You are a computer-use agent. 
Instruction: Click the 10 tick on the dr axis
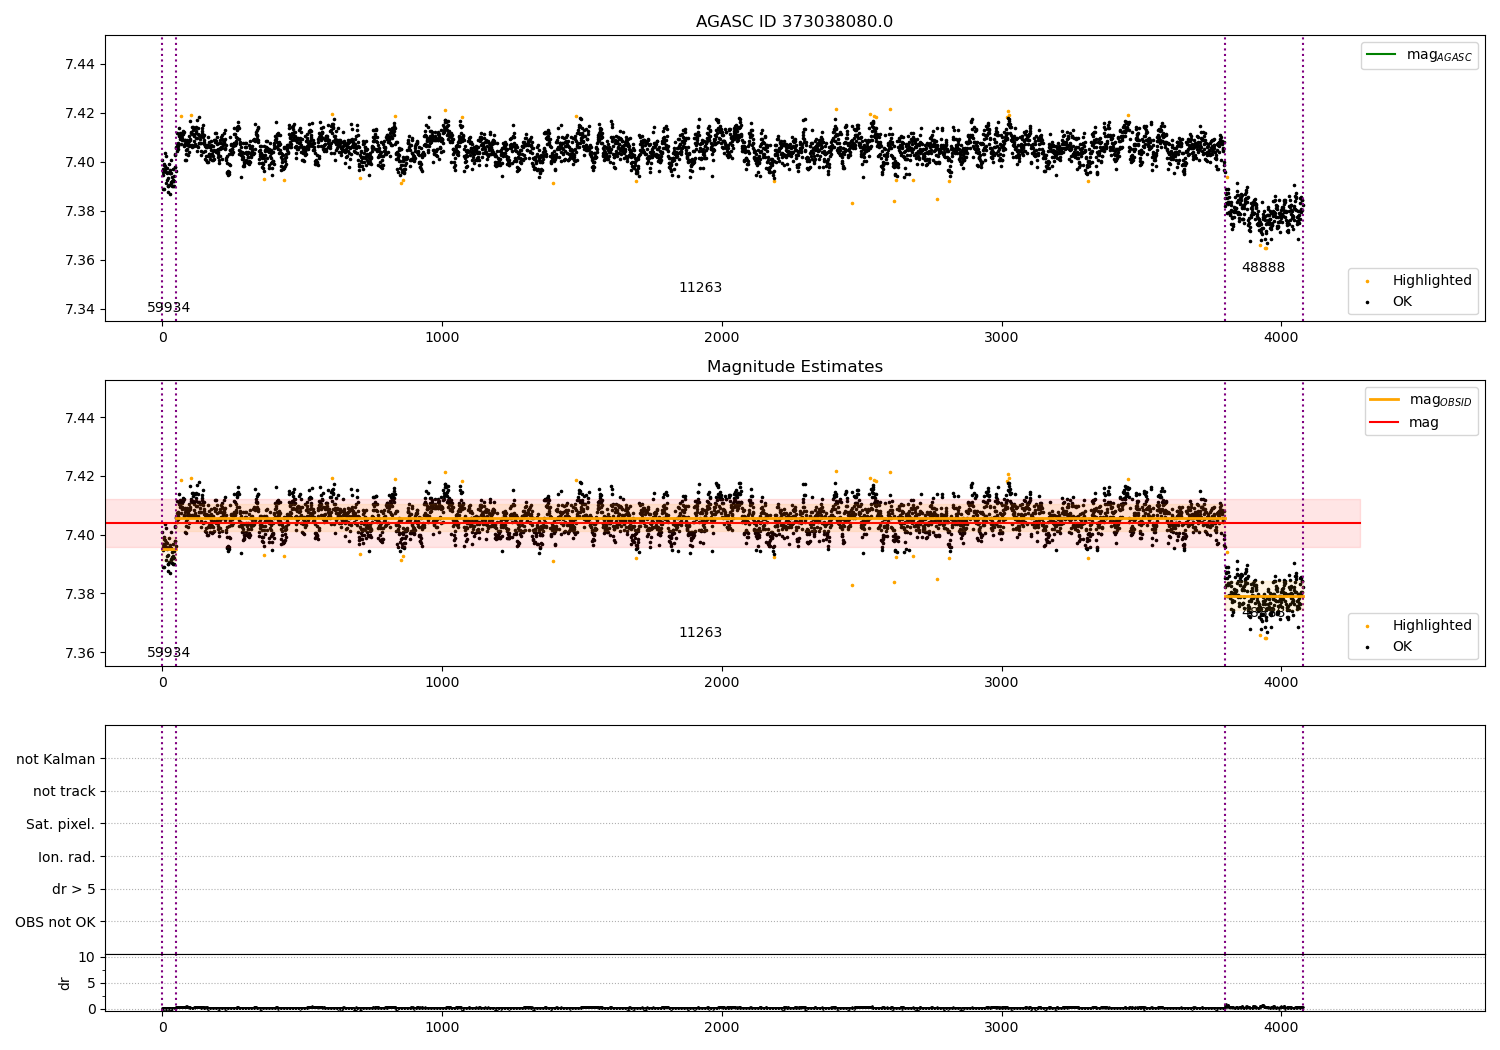[x=86, y=958]
